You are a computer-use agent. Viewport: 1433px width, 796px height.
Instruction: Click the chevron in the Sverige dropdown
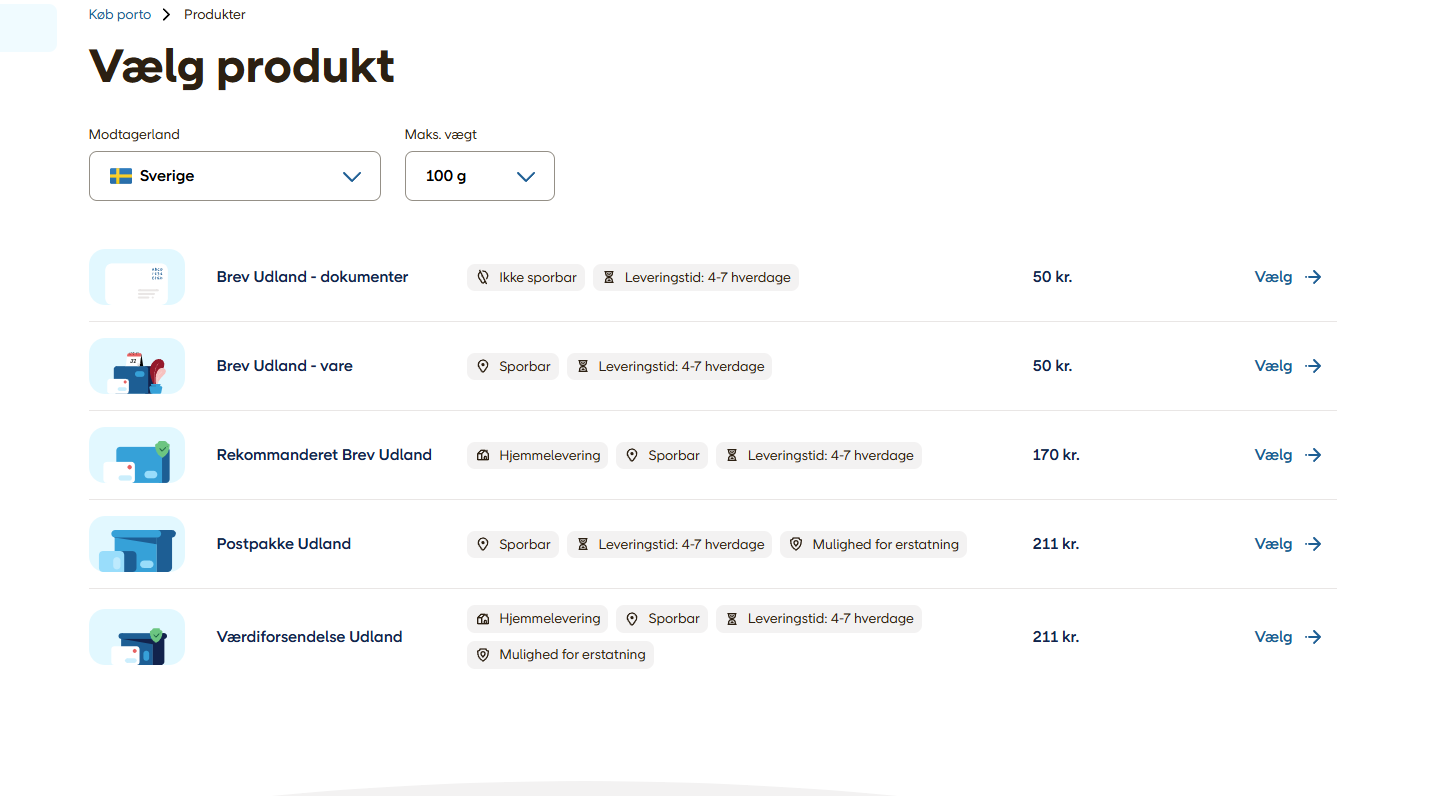[352, 176]
